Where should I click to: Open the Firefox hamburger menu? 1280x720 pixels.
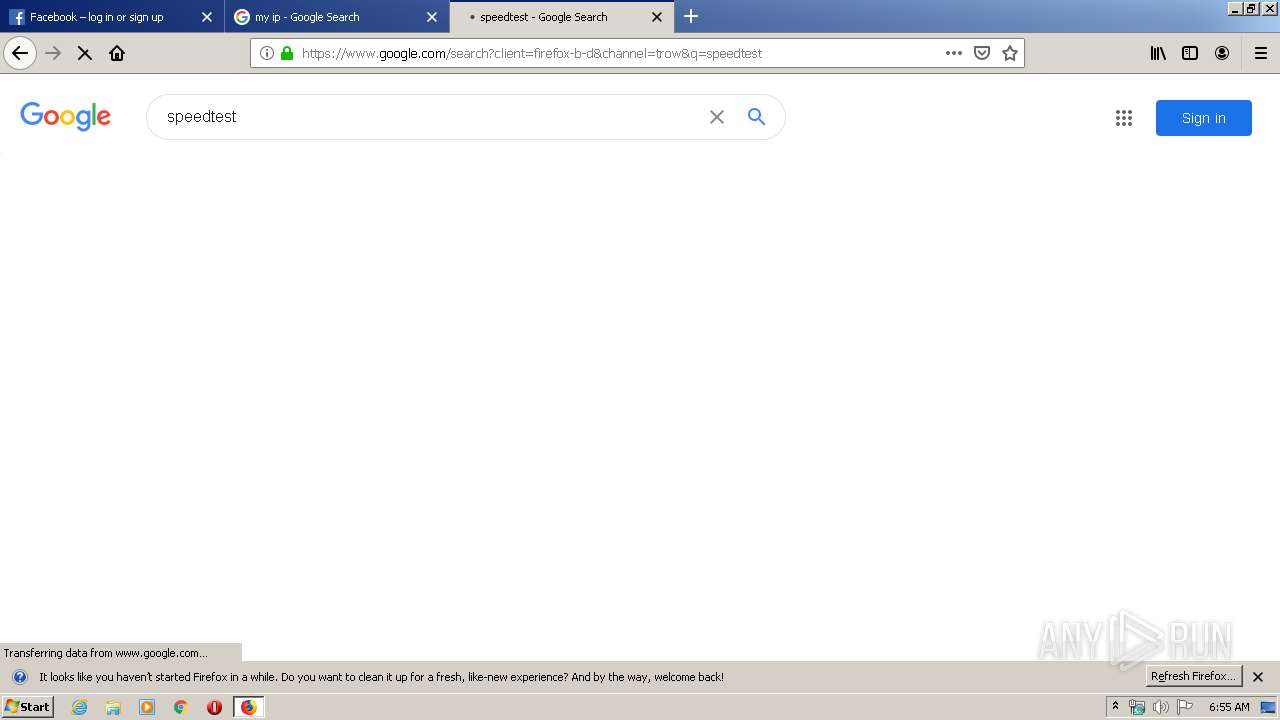click(x=1261, y=53)
